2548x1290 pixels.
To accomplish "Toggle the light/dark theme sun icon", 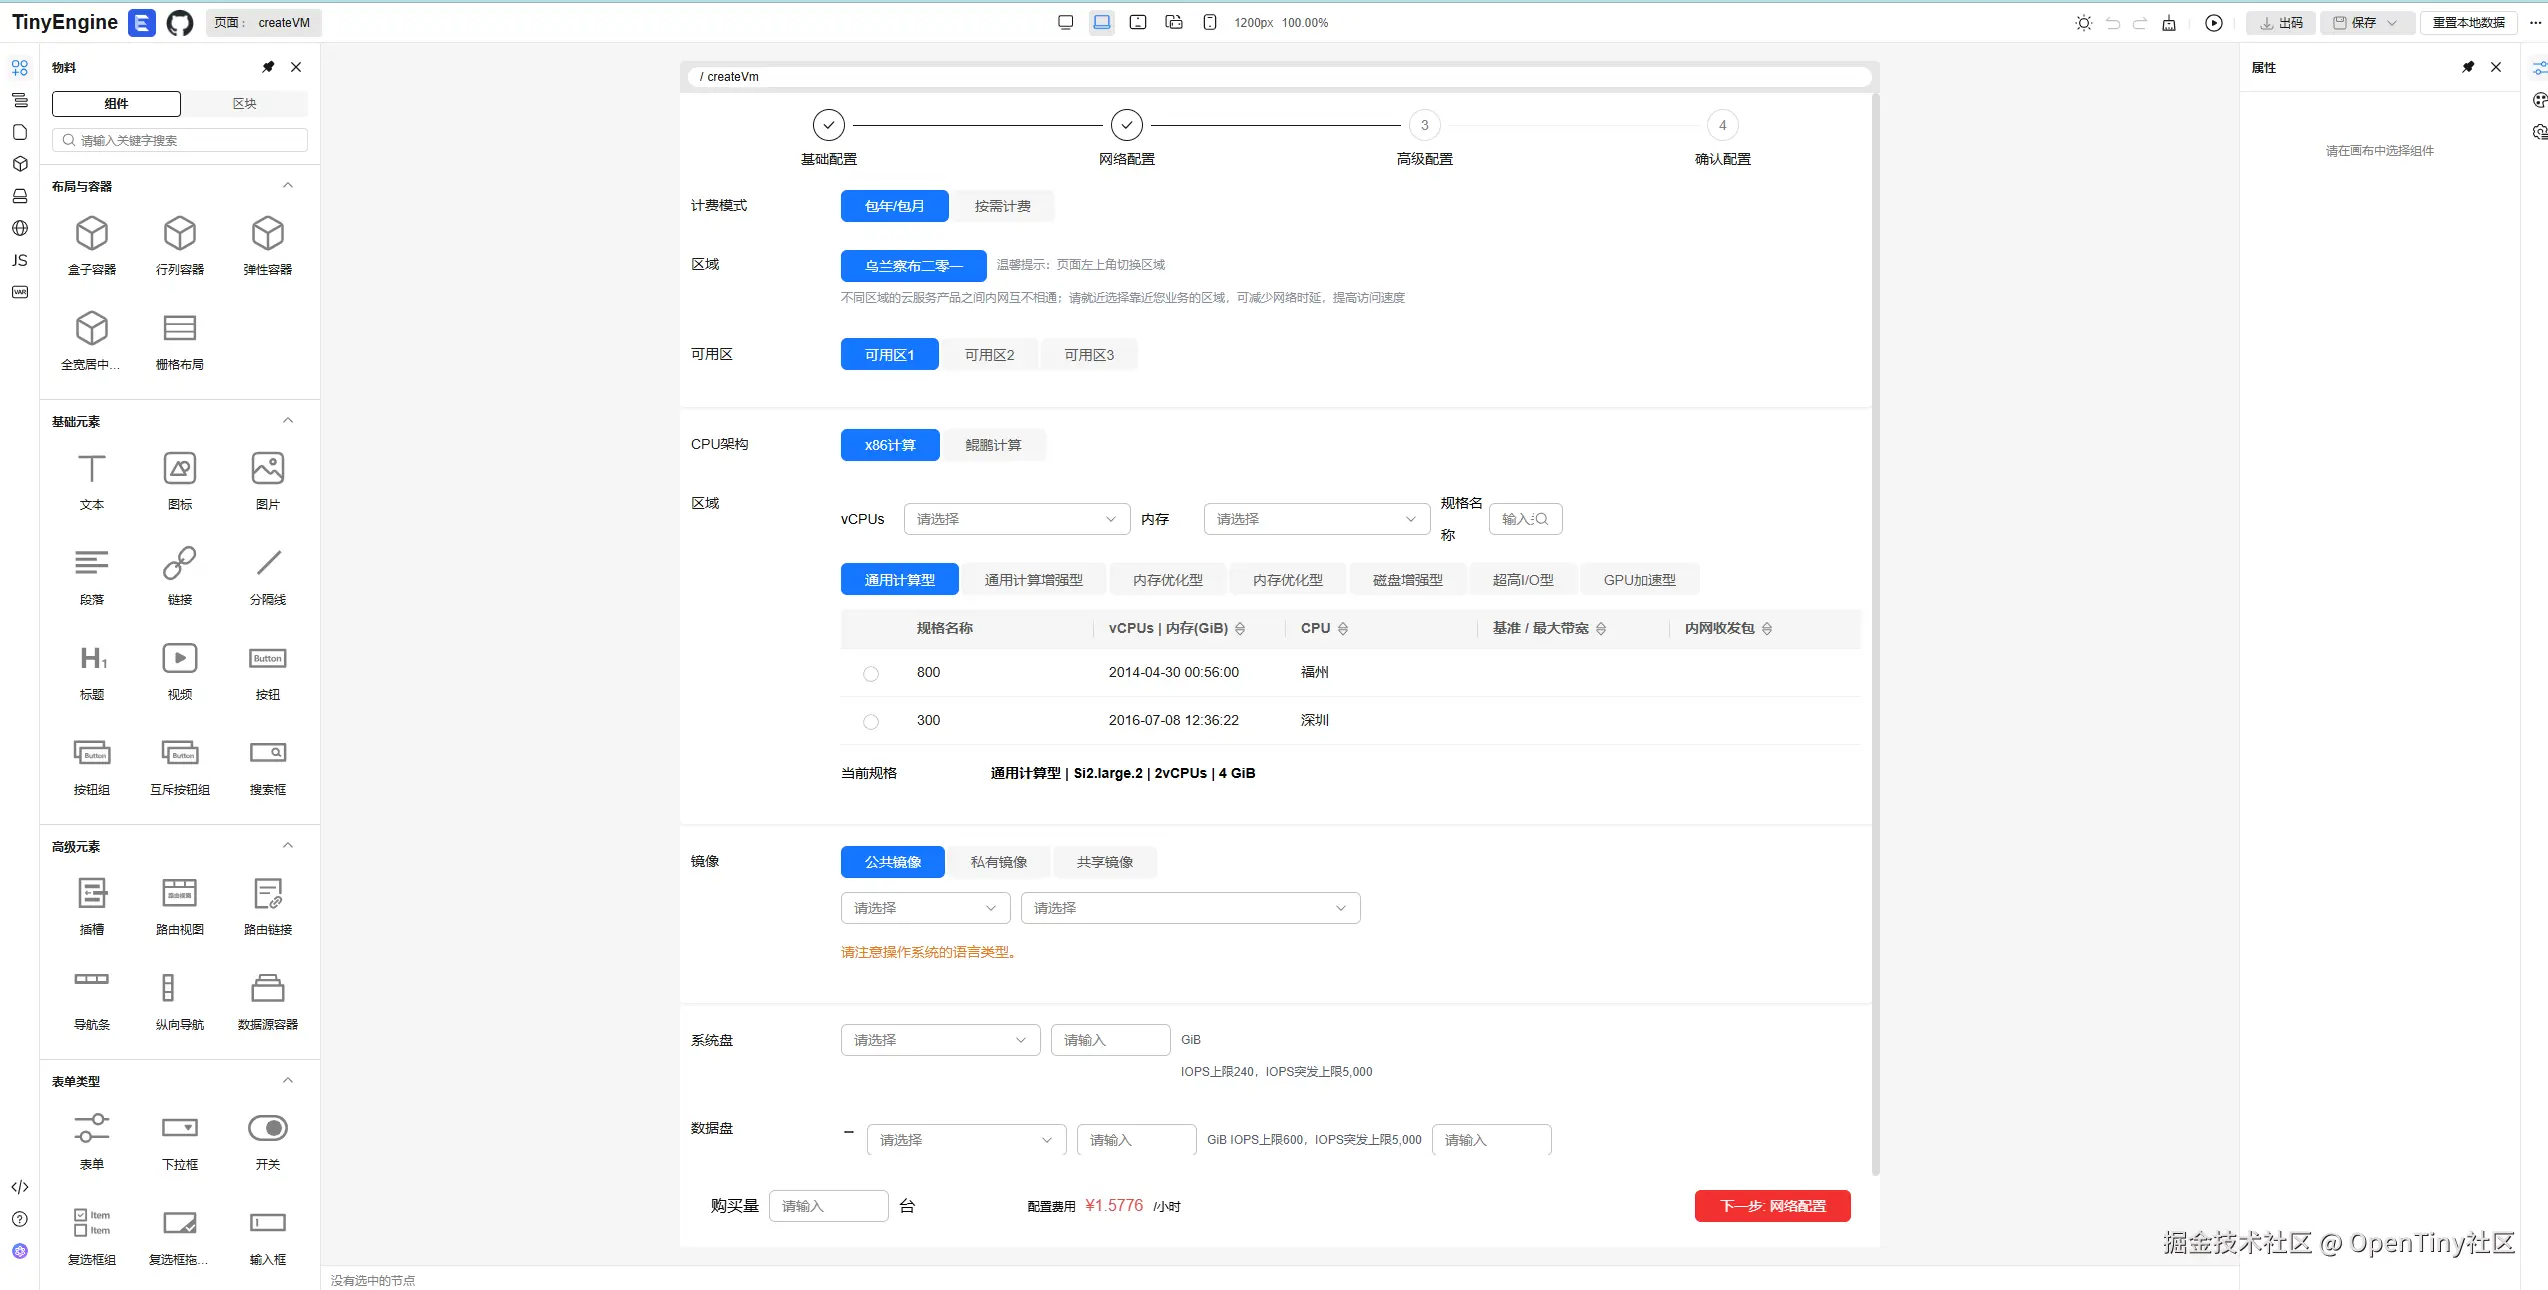I will [x=2083, y=23].
